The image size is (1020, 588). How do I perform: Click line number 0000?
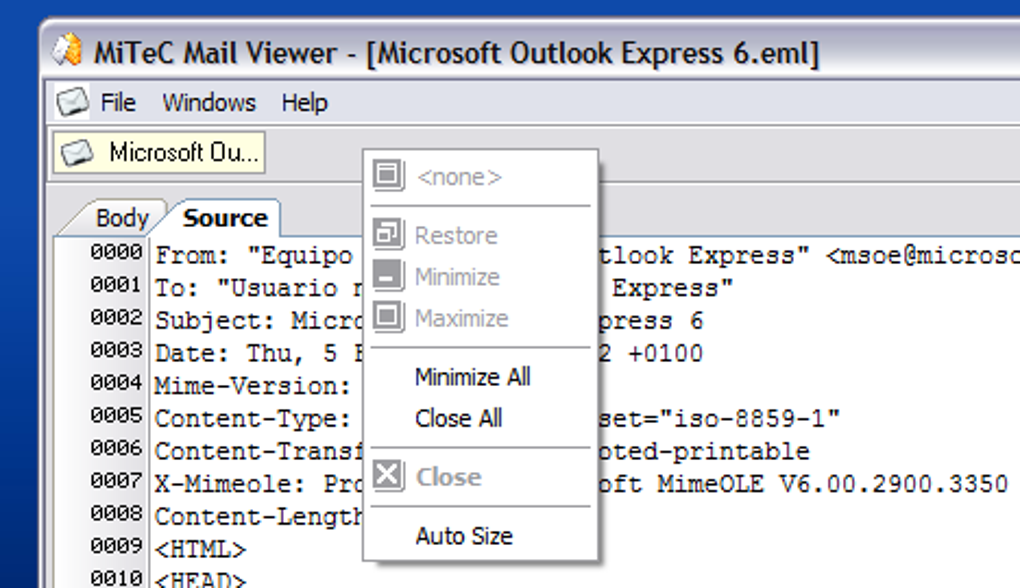pos(116,252)
